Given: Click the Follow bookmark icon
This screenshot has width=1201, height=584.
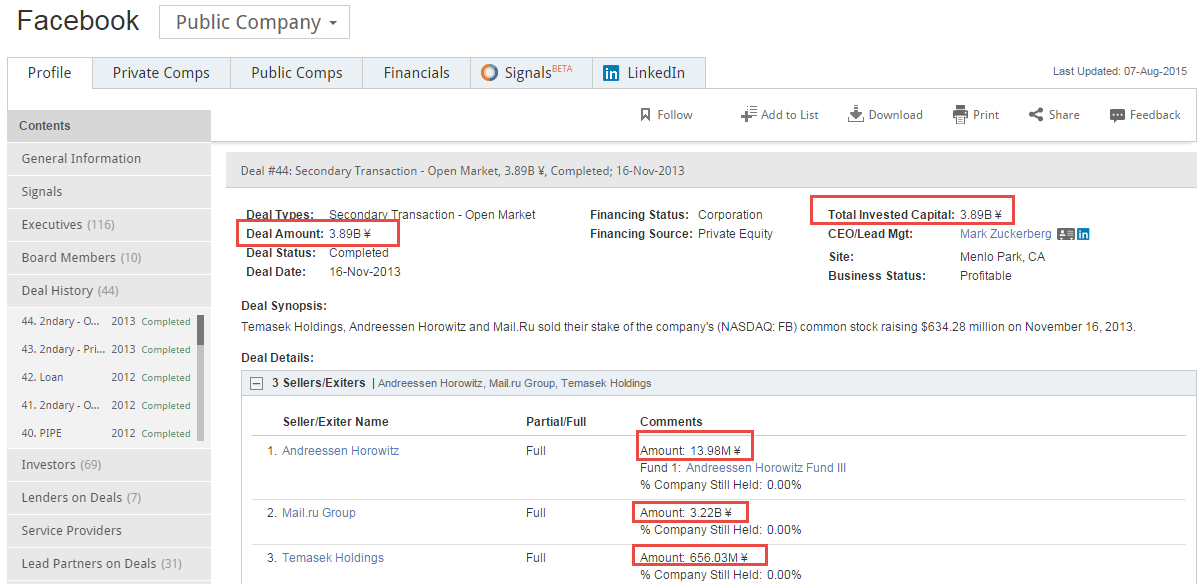Looking at the screenshot, I should coord(646,115).
